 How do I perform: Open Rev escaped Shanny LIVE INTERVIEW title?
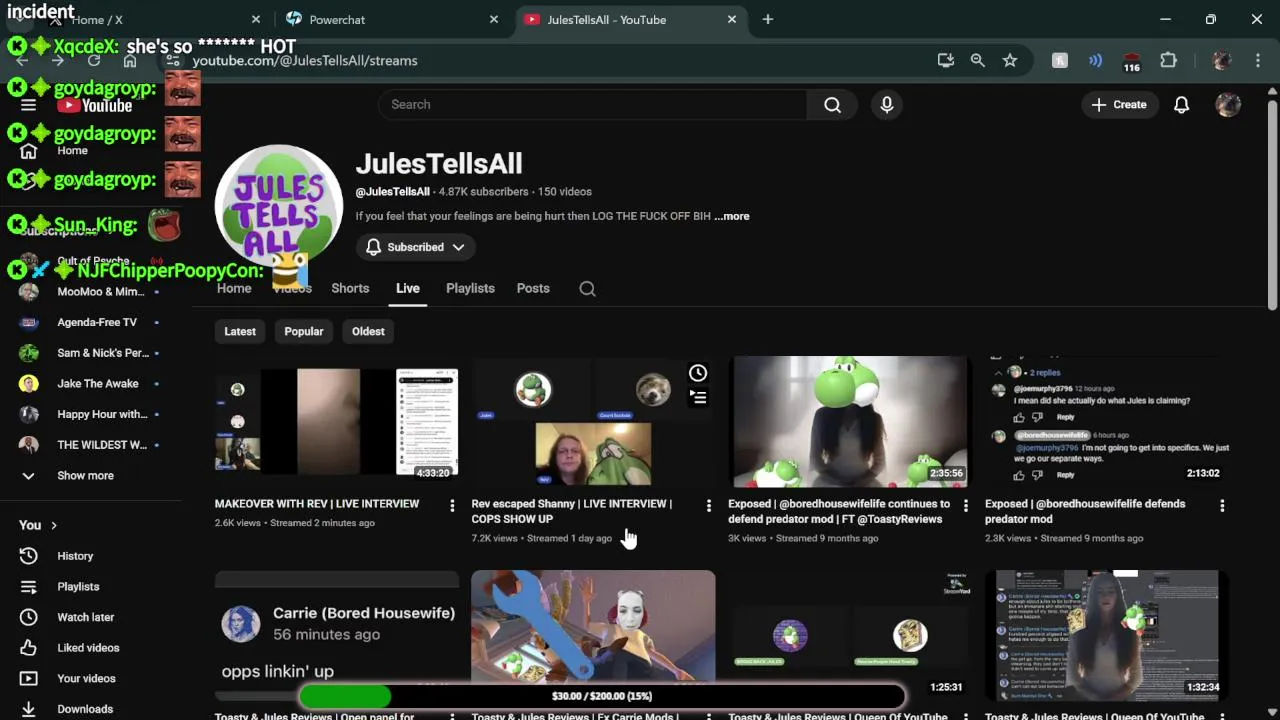[572, 511]
